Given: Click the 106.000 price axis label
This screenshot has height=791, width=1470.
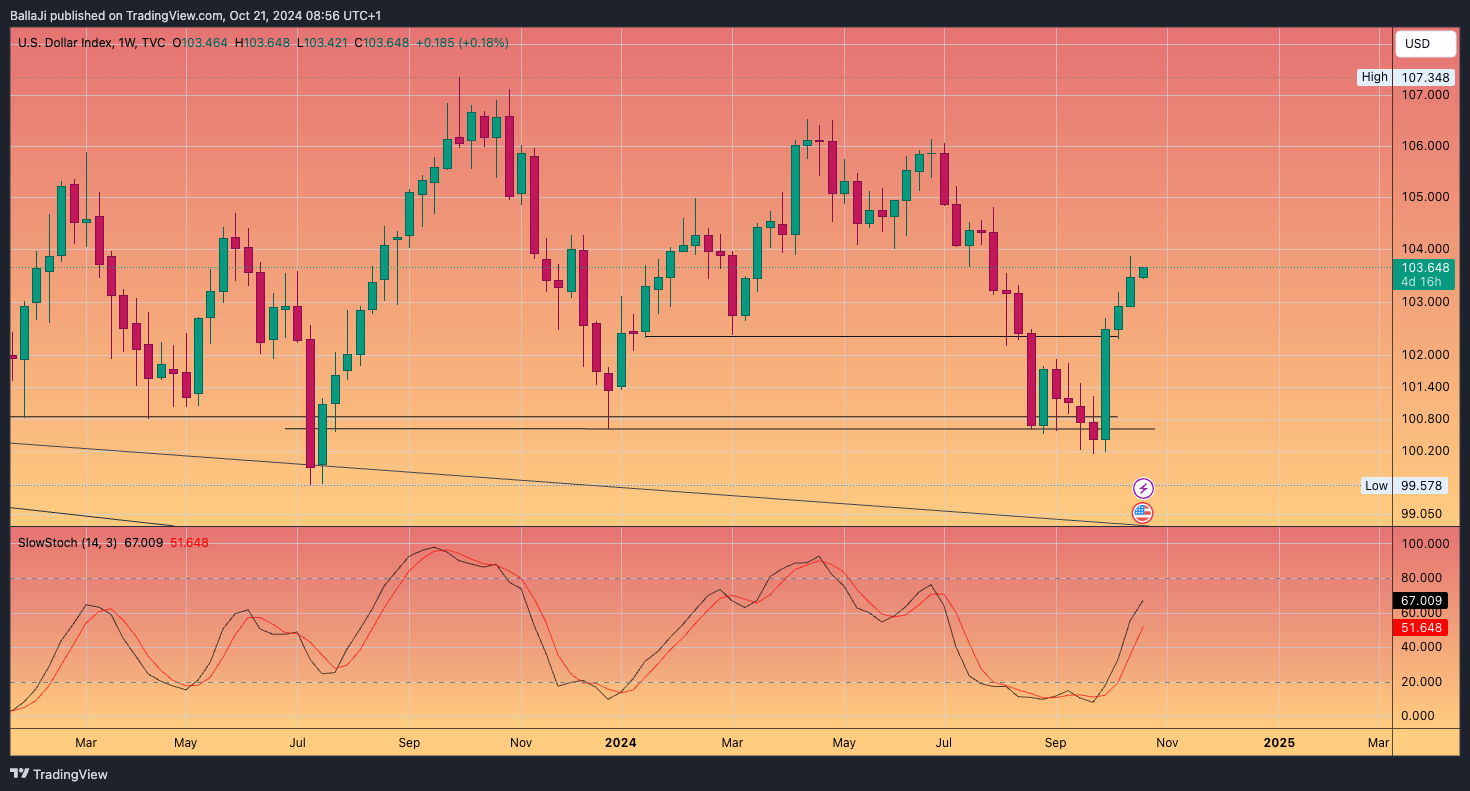Looking at the screenshot, I should 1425,146.
